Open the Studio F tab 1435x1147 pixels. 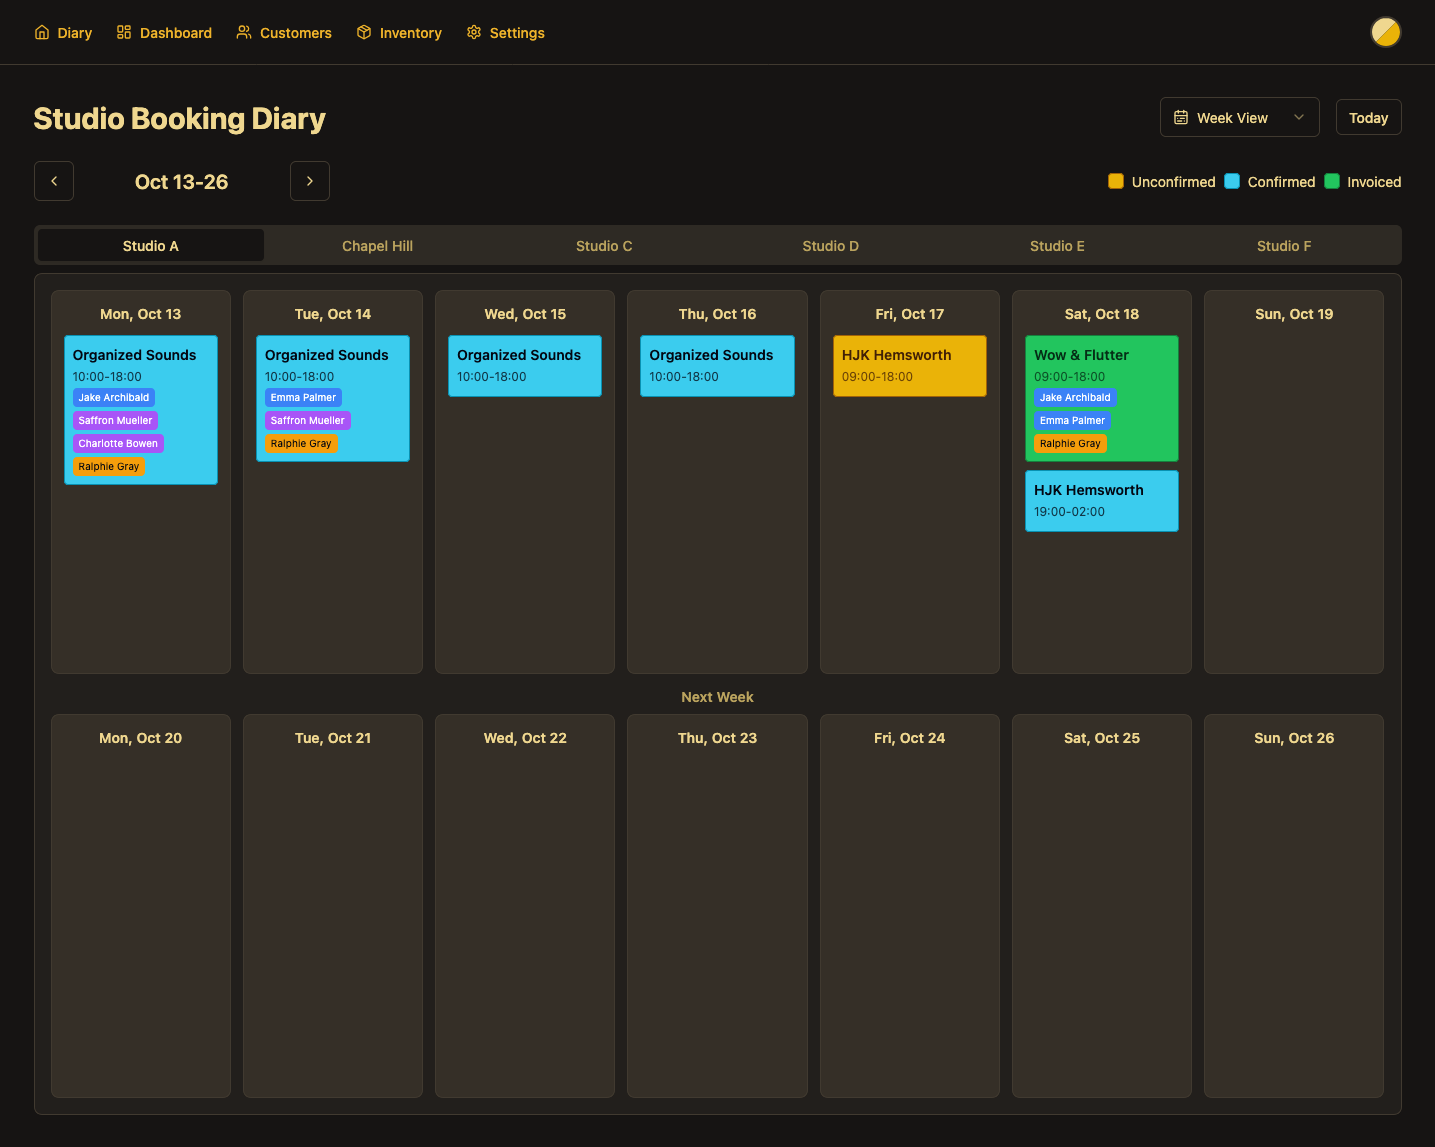tap(1283, 246)
